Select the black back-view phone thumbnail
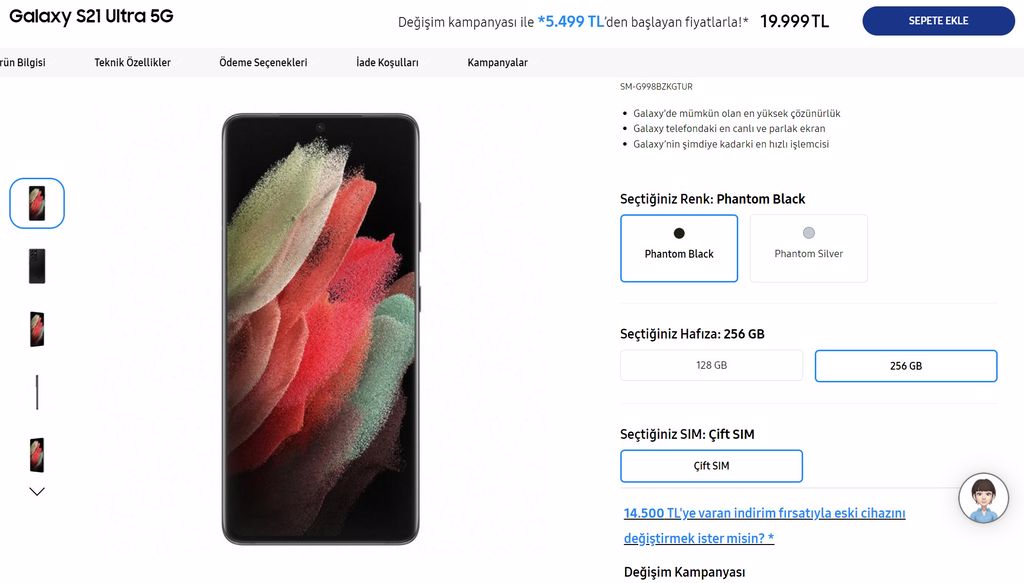 (37, 266)
